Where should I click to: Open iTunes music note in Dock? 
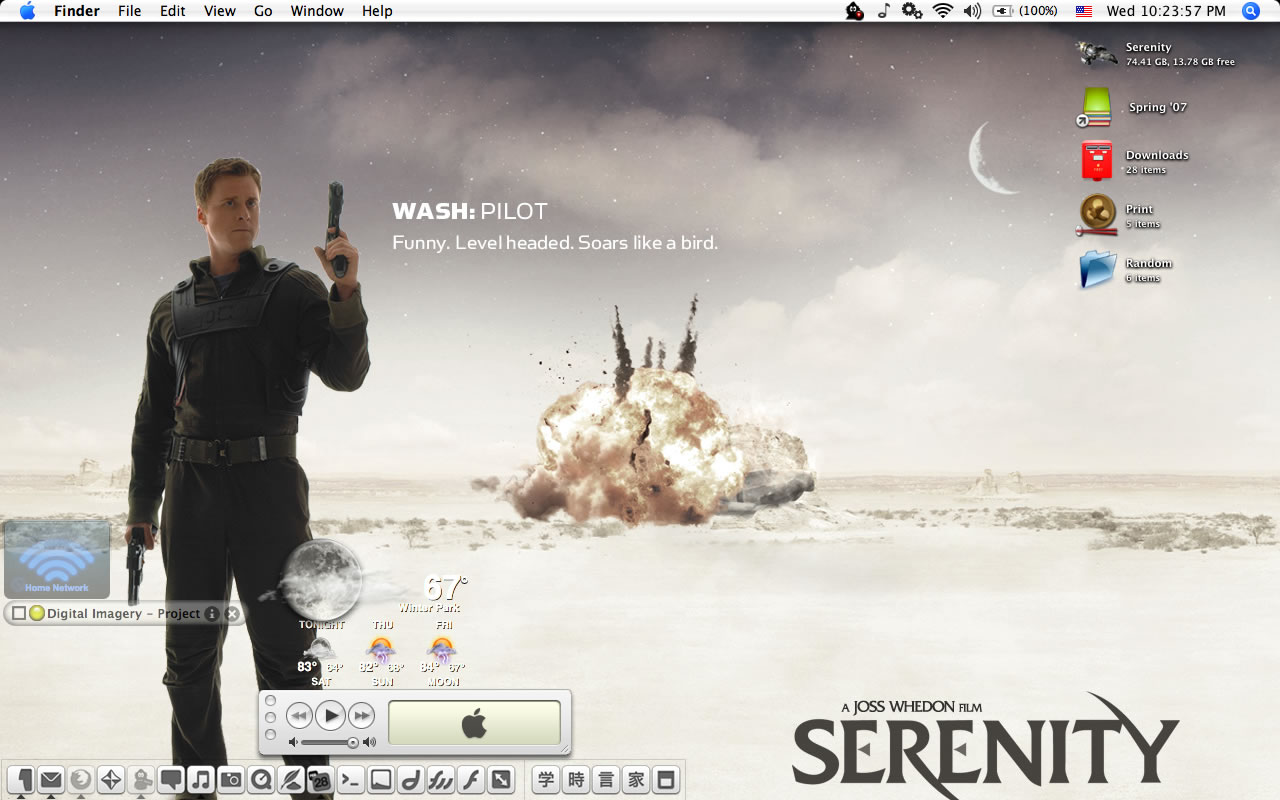coord(201,780)
